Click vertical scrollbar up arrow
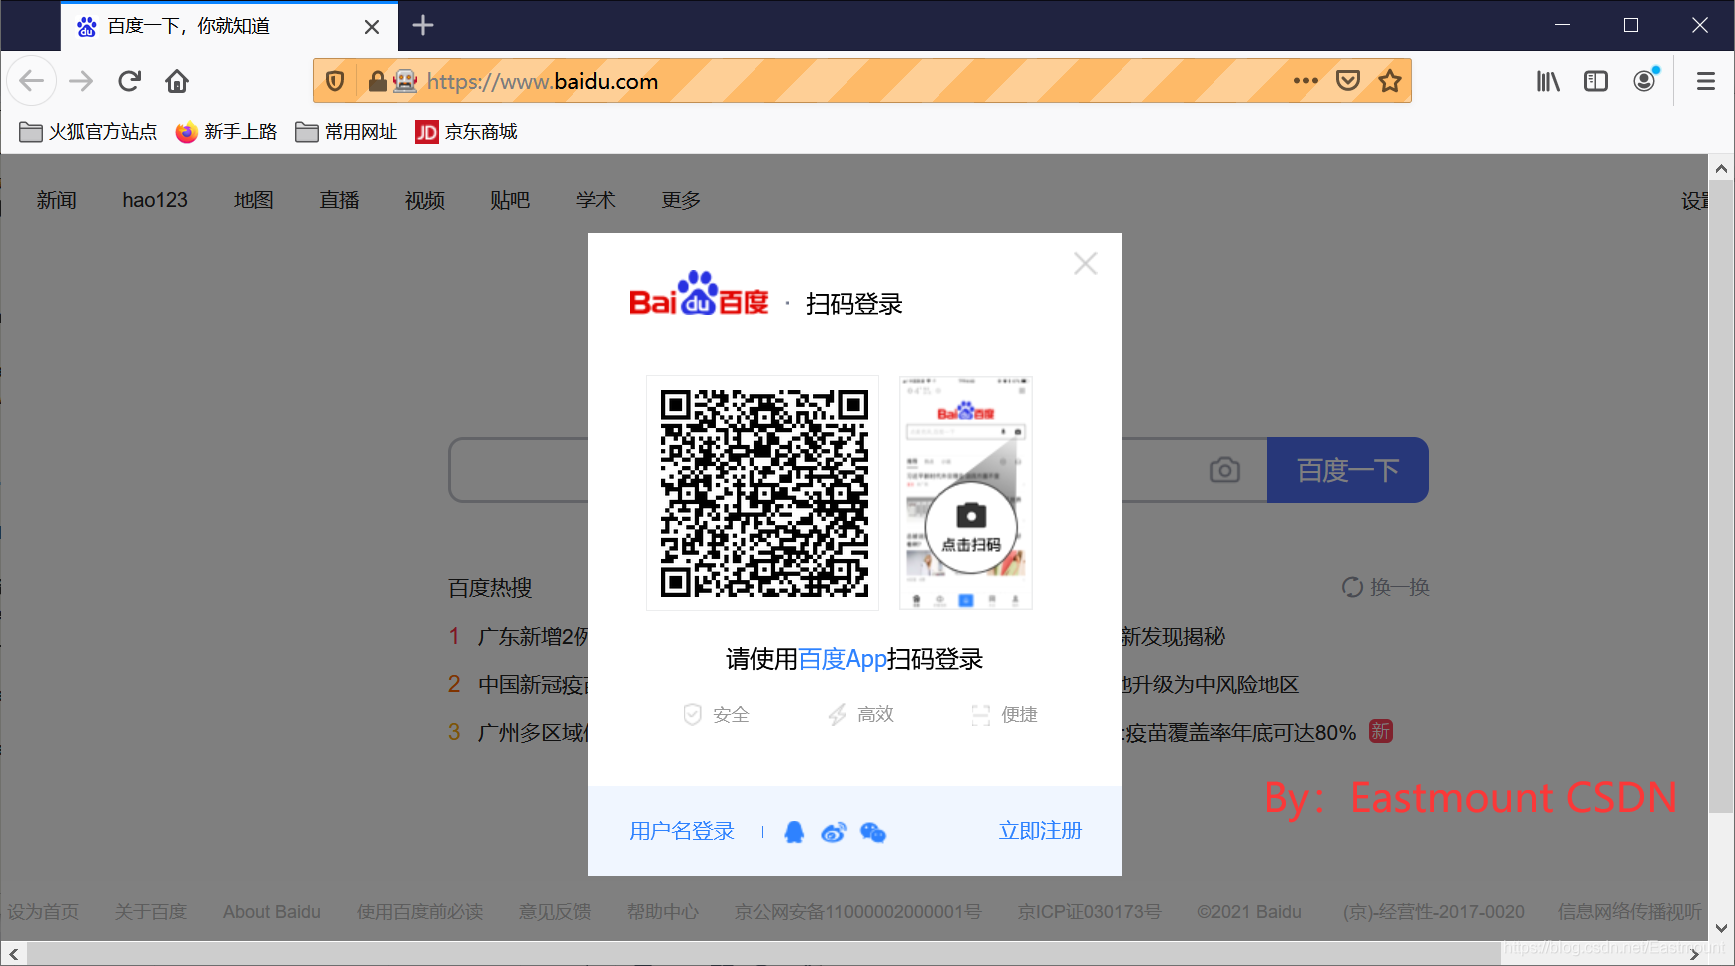 point(1721,168)
